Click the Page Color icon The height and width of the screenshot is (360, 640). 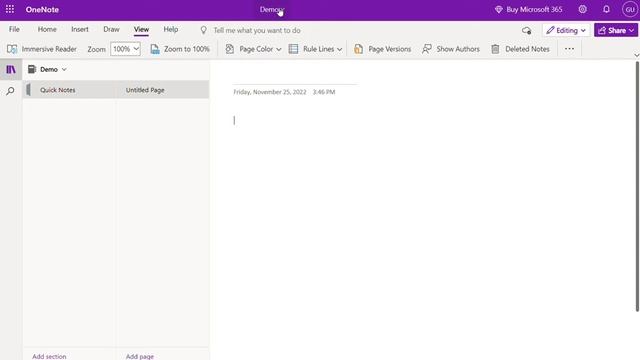230,49
